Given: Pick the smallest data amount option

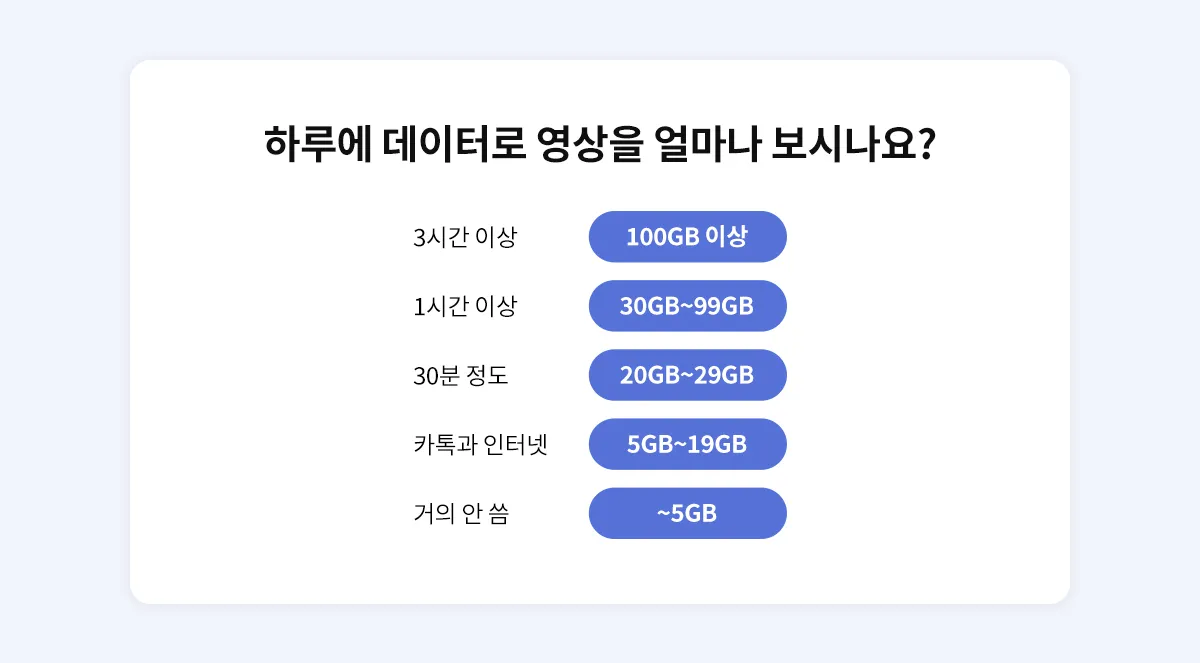Looking at the screenshot, I should point(687,513).
